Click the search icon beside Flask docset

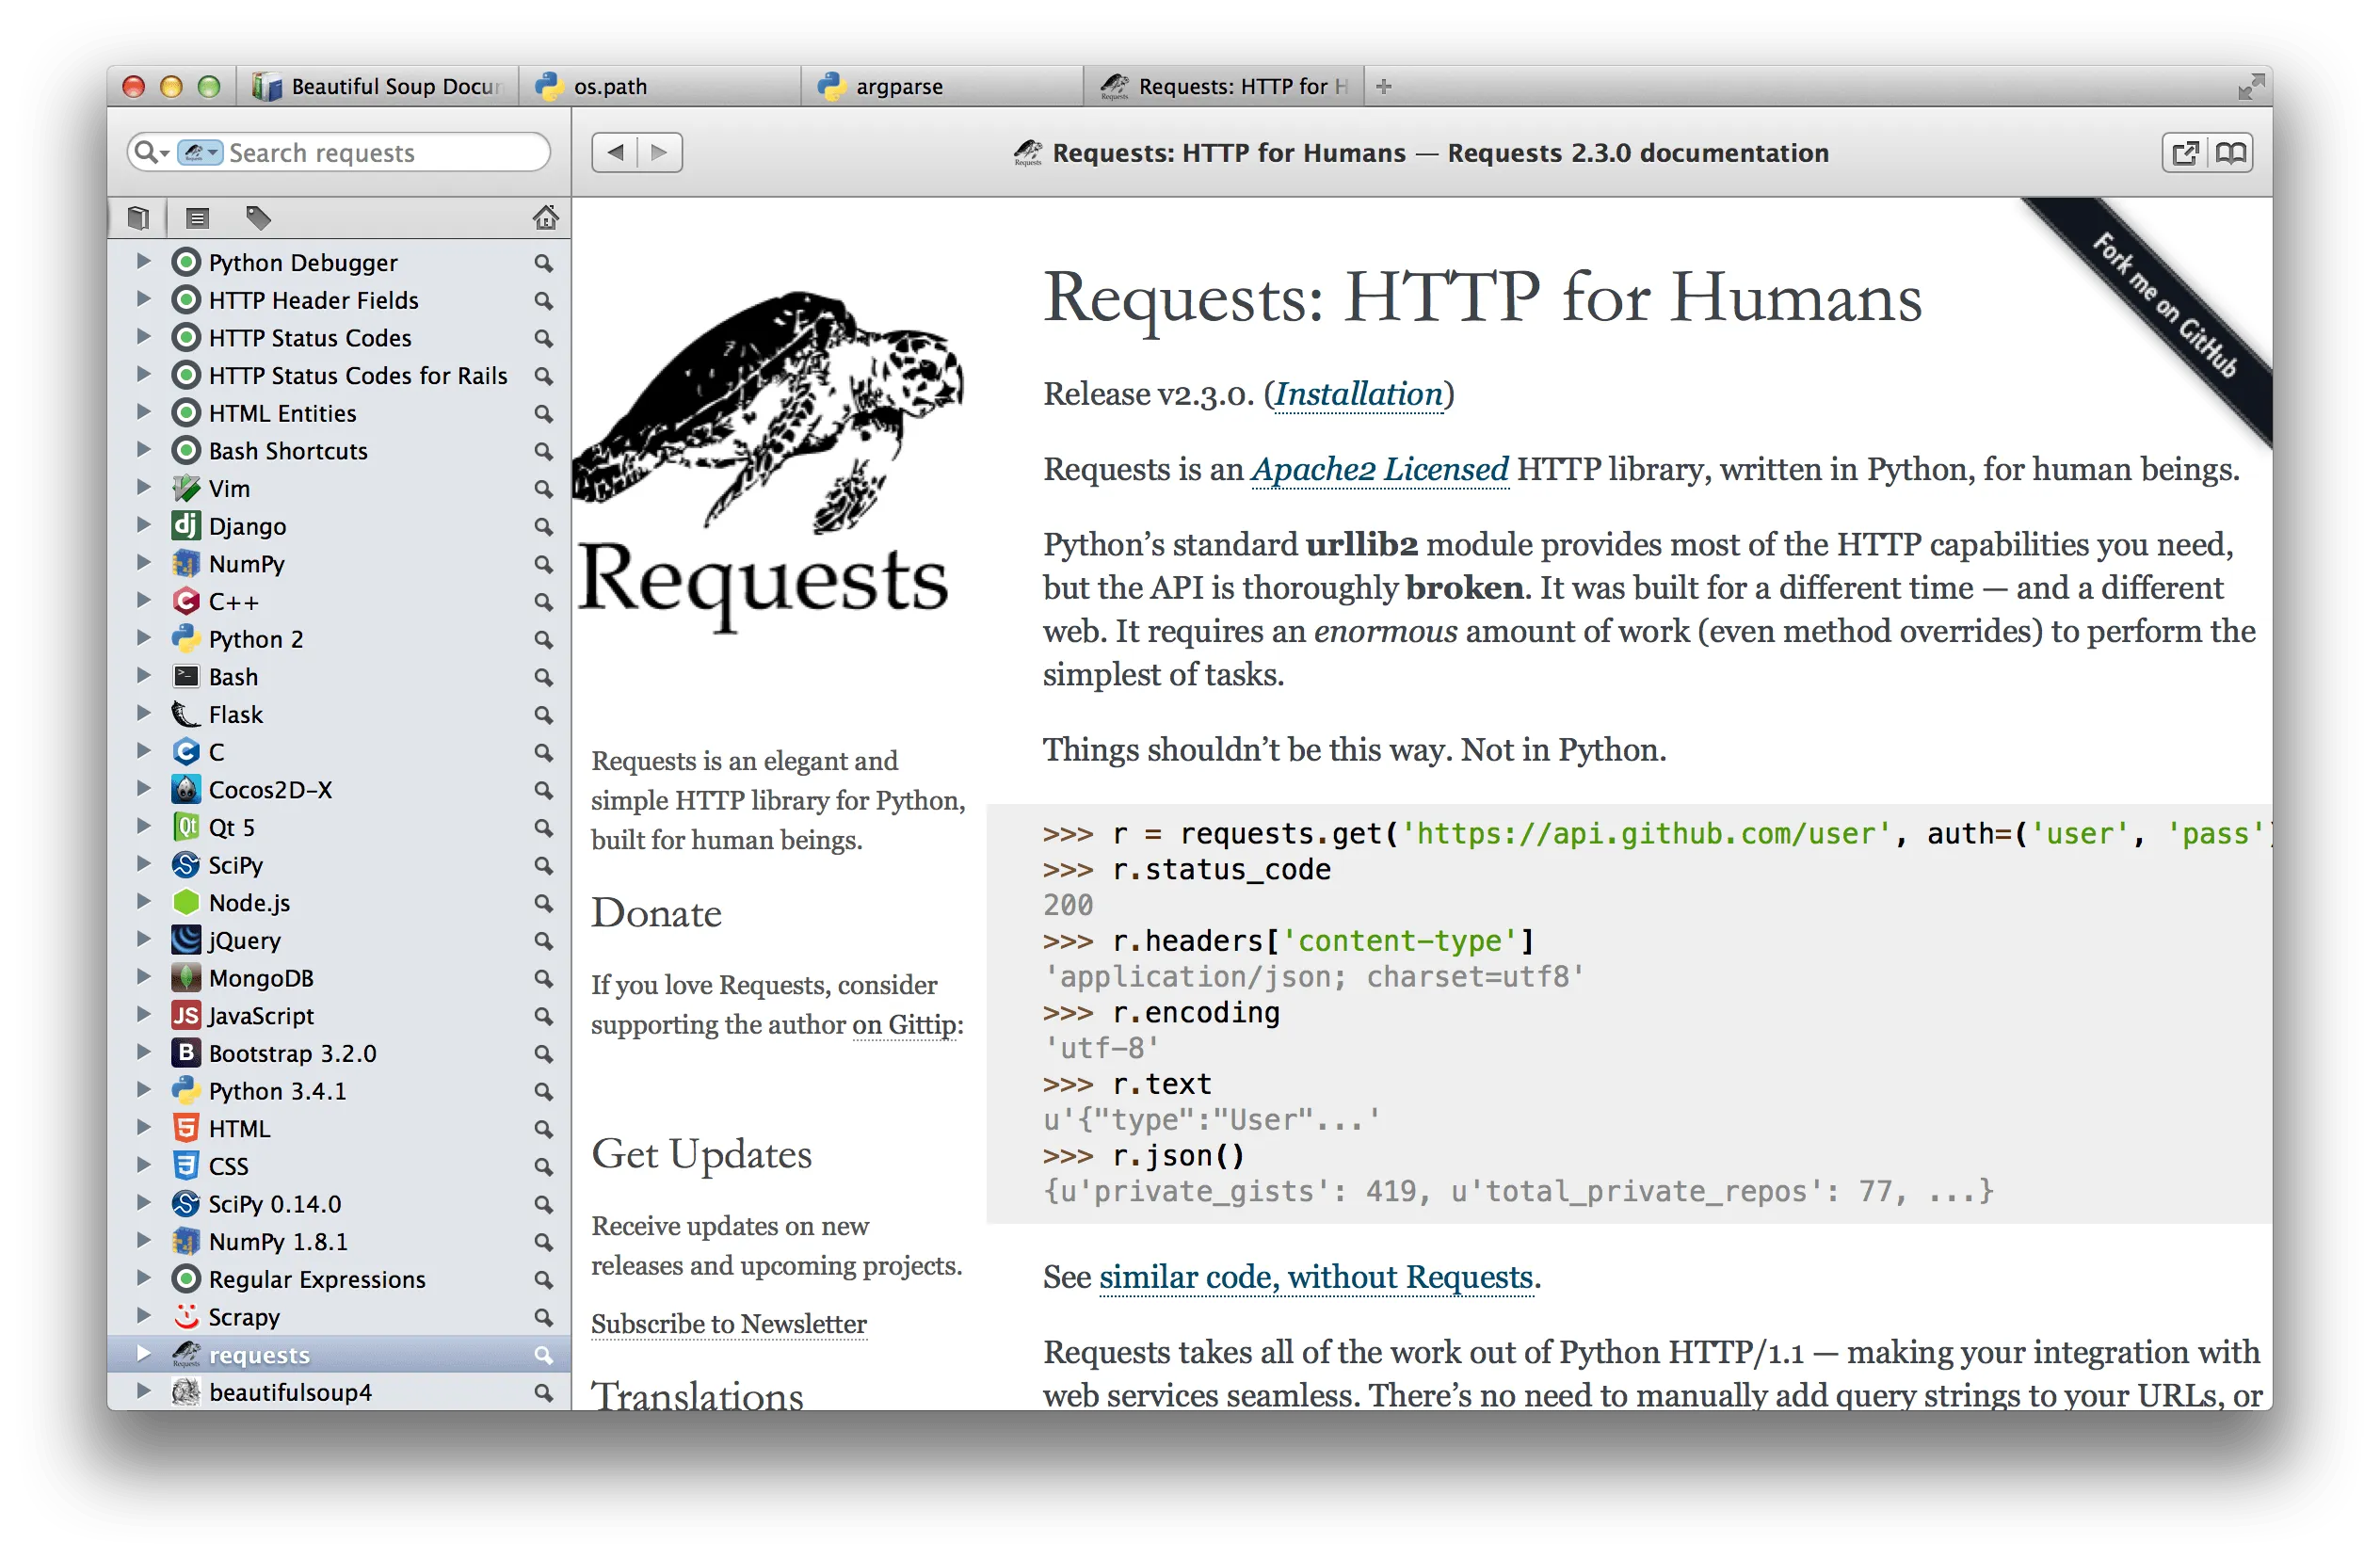[543, 715]
